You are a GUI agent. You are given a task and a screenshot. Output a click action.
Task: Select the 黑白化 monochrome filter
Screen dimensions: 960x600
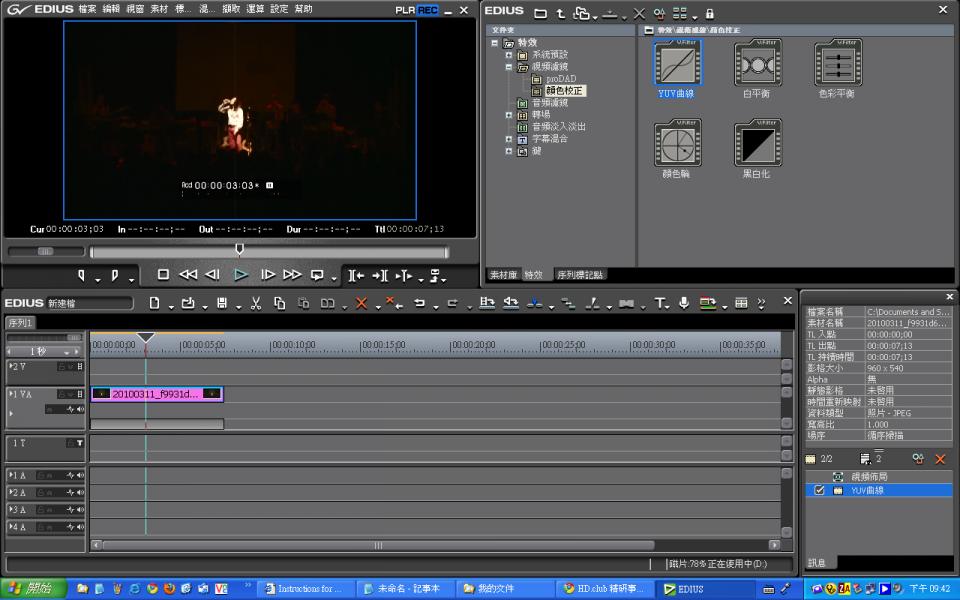point(757,143)
